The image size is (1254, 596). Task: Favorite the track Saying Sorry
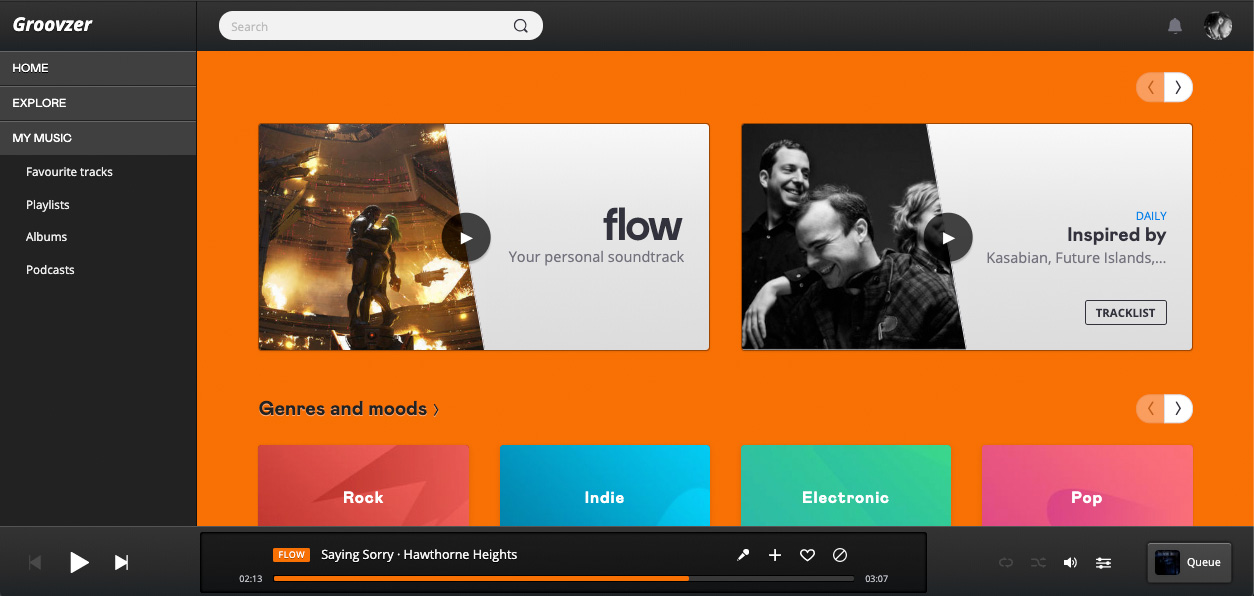(x=807, y=554)
